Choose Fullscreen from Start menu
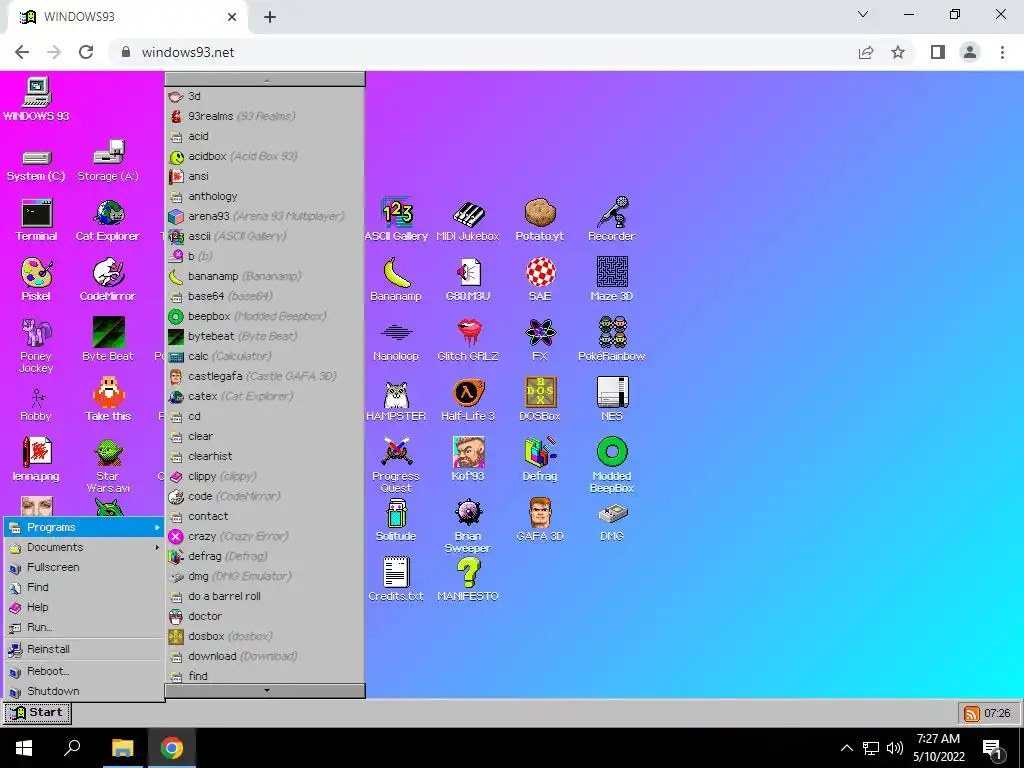This screenshot has height=768, width=1024. [x=84, y=568]
